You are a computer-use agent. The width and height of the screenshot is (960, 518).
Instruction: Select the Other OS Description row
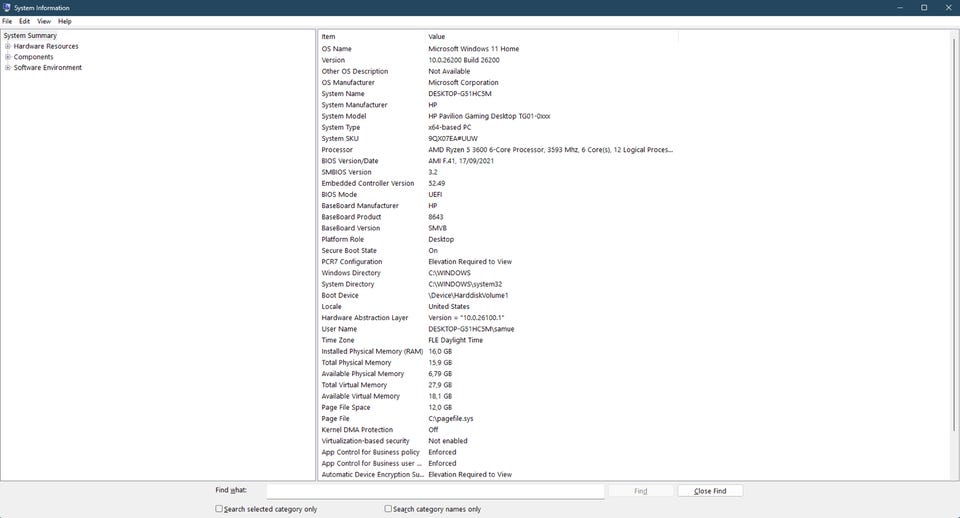[x=498, y=71]
